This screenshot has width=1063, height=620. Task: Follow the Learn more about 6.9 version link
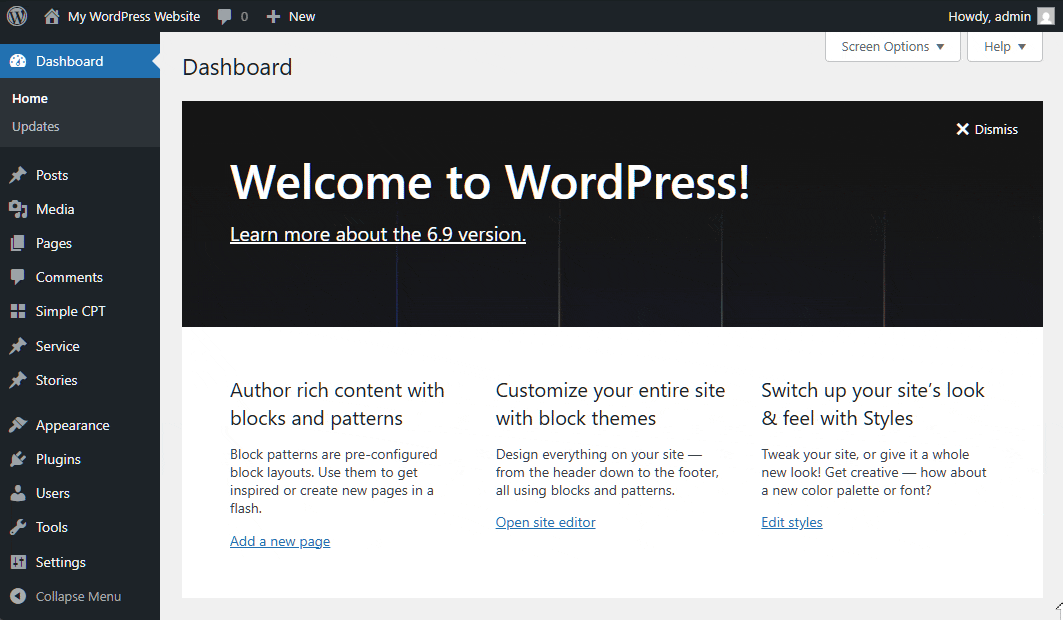(377, 234)
